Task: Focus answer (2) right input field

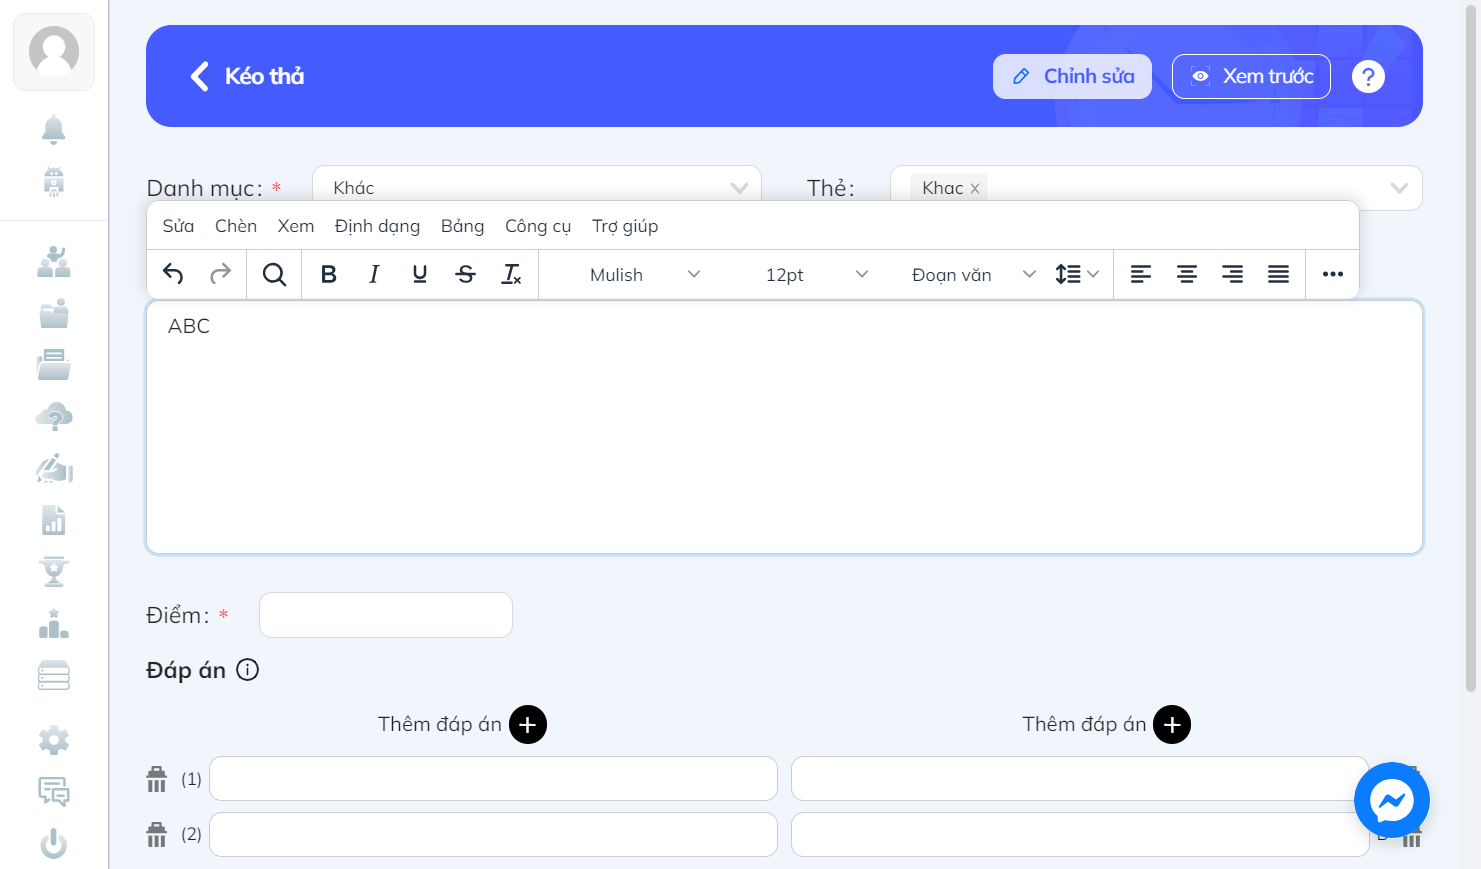Action: point(1080,834)
